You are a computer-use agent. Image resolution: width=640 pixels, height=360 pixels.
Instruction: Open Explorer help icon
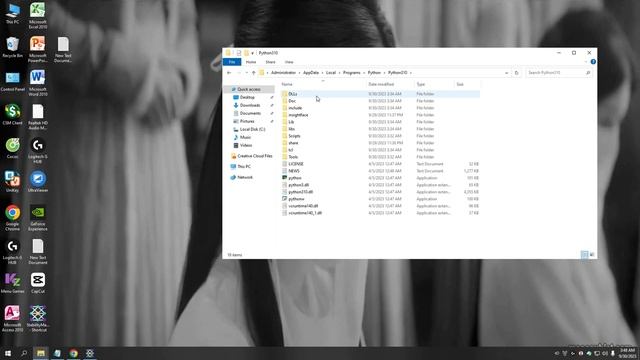pyautogui.click(x=593, y=62)
